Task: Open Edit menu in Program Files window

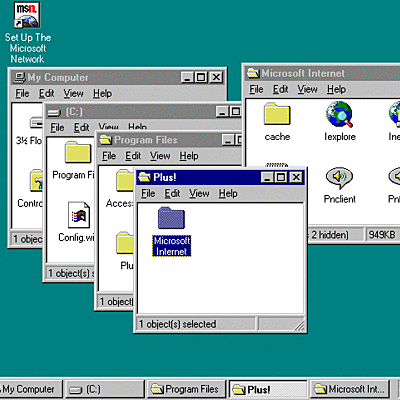Action: pyautogui.click(x=133, y=156)
